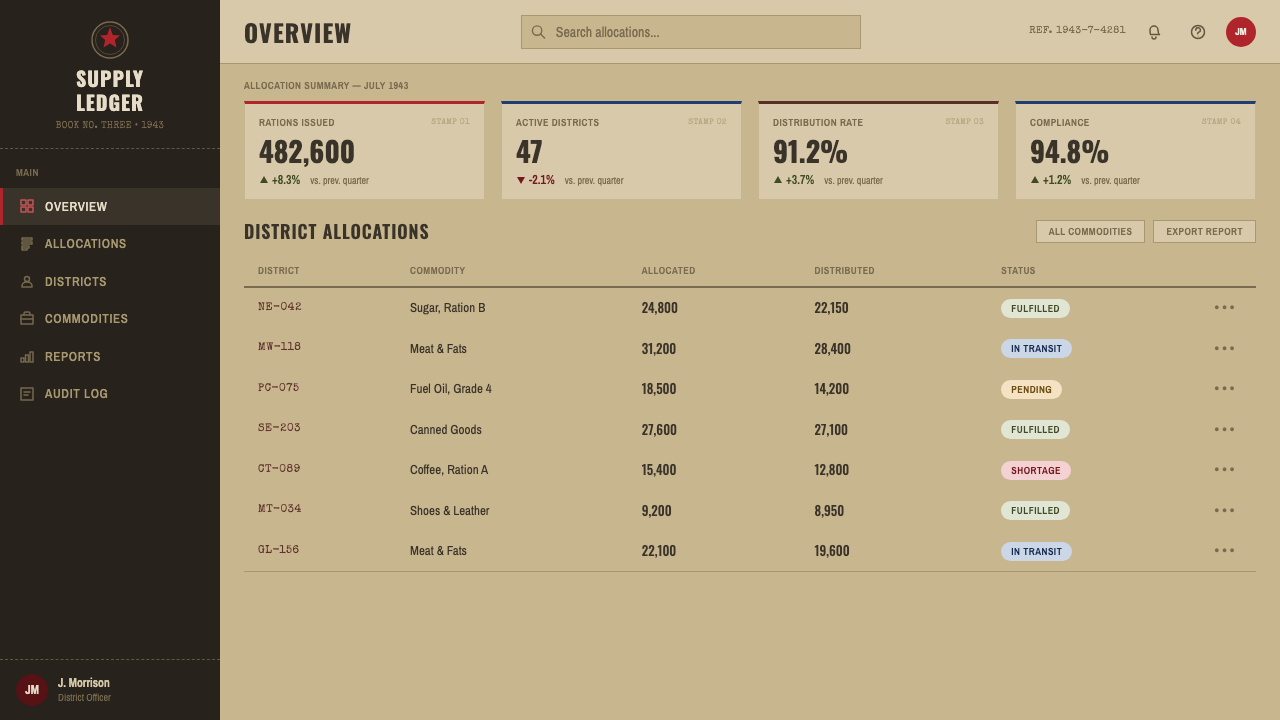Click the In Transit badge for MW-118
The width and height of the screenshot is (1280, 720).
coord(1036,349)
